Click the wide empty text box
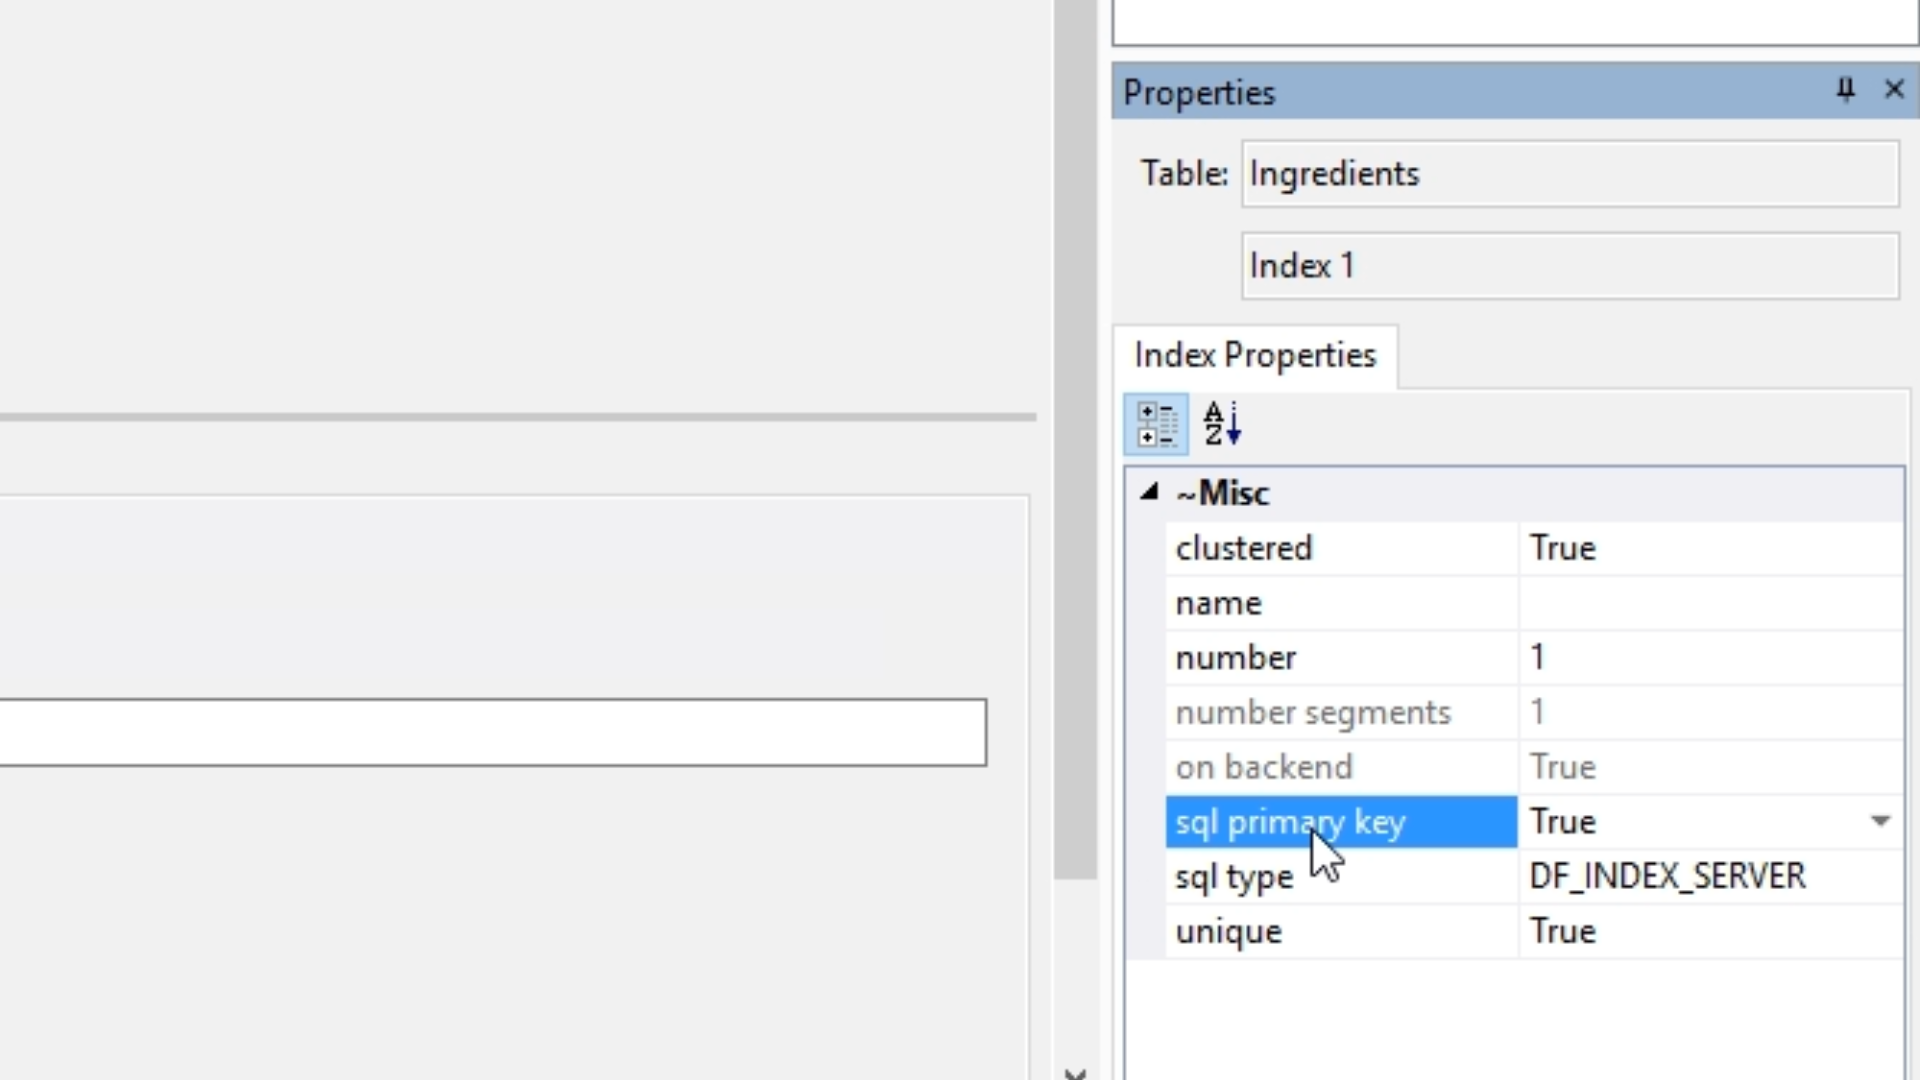 [492, 733]
